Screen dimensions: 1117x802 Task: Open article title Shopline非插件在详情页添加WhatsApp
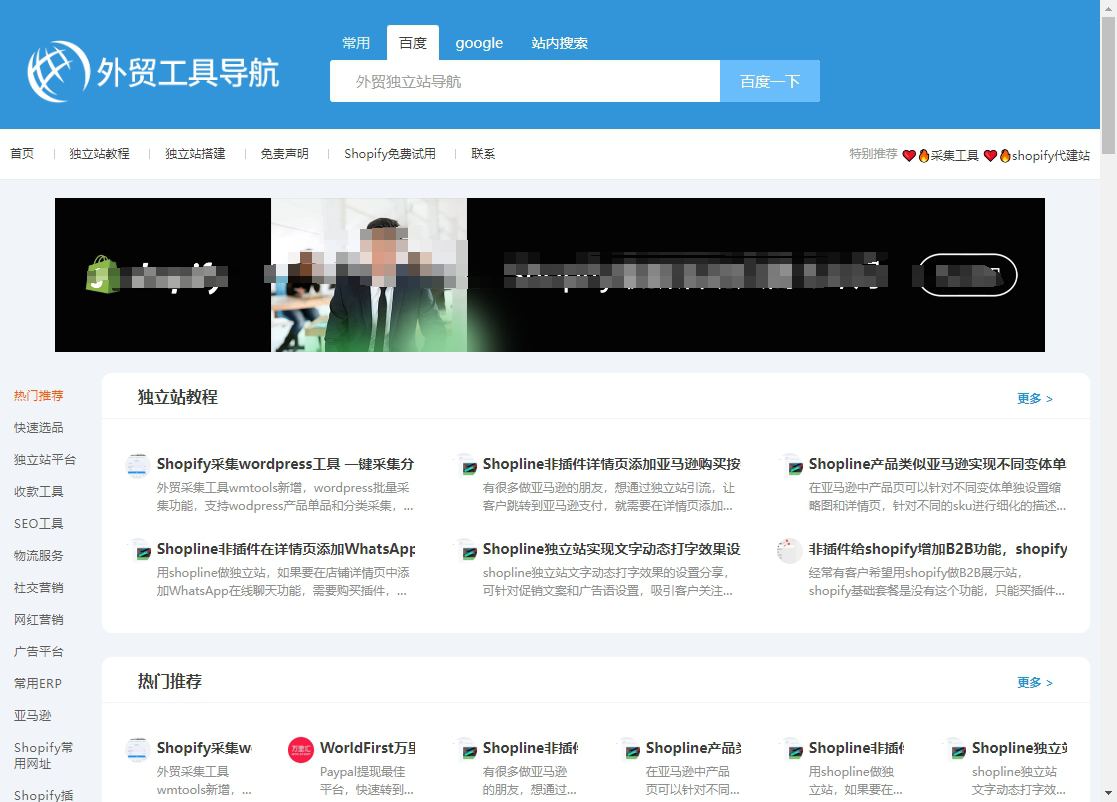click(x=286, y=548)
